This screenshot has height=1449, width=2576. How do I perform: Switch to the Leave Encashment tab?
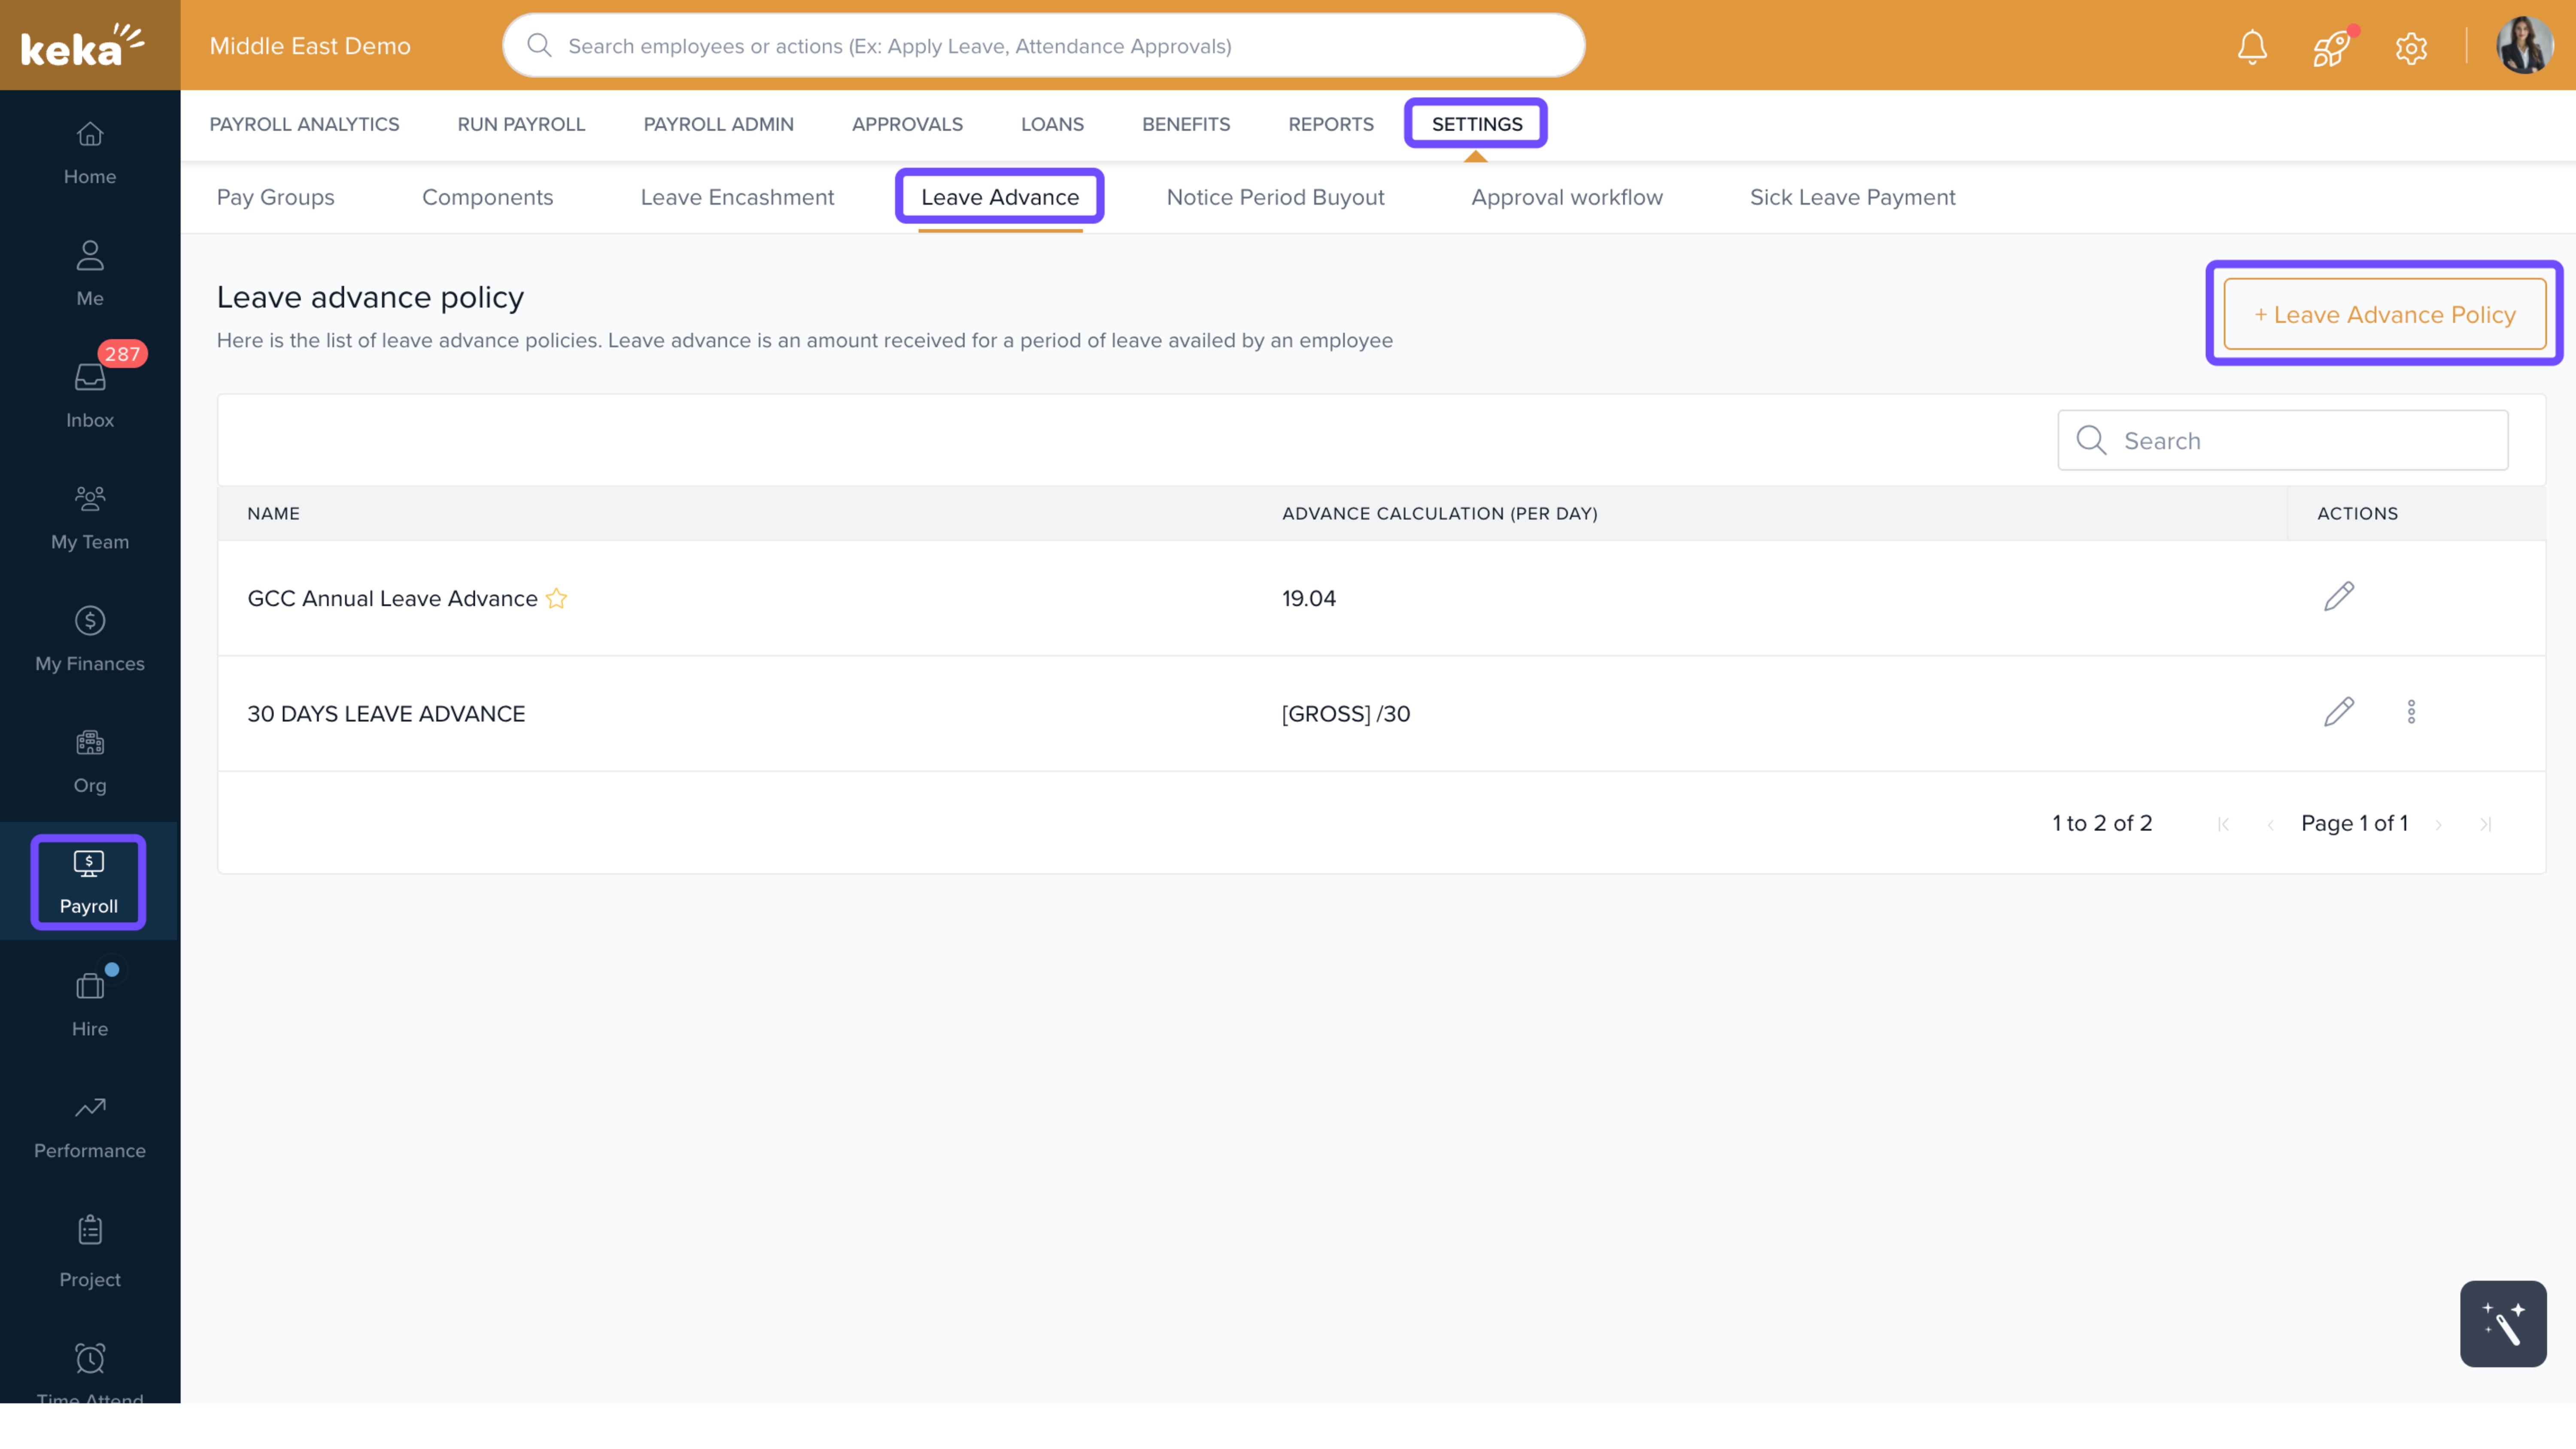coord(737,197)
